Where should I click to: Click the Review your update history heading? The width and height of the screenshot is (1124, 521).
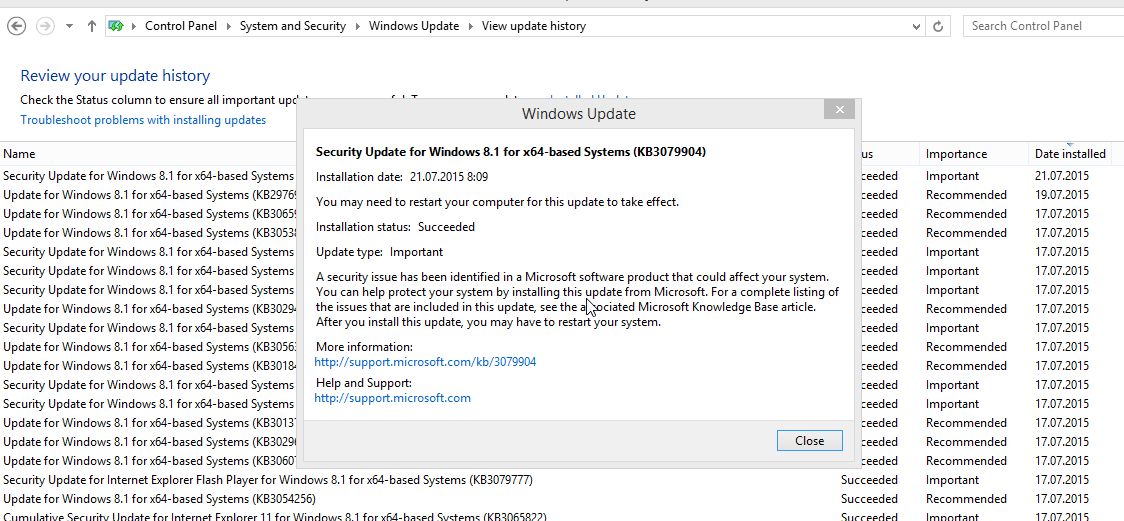115,75
